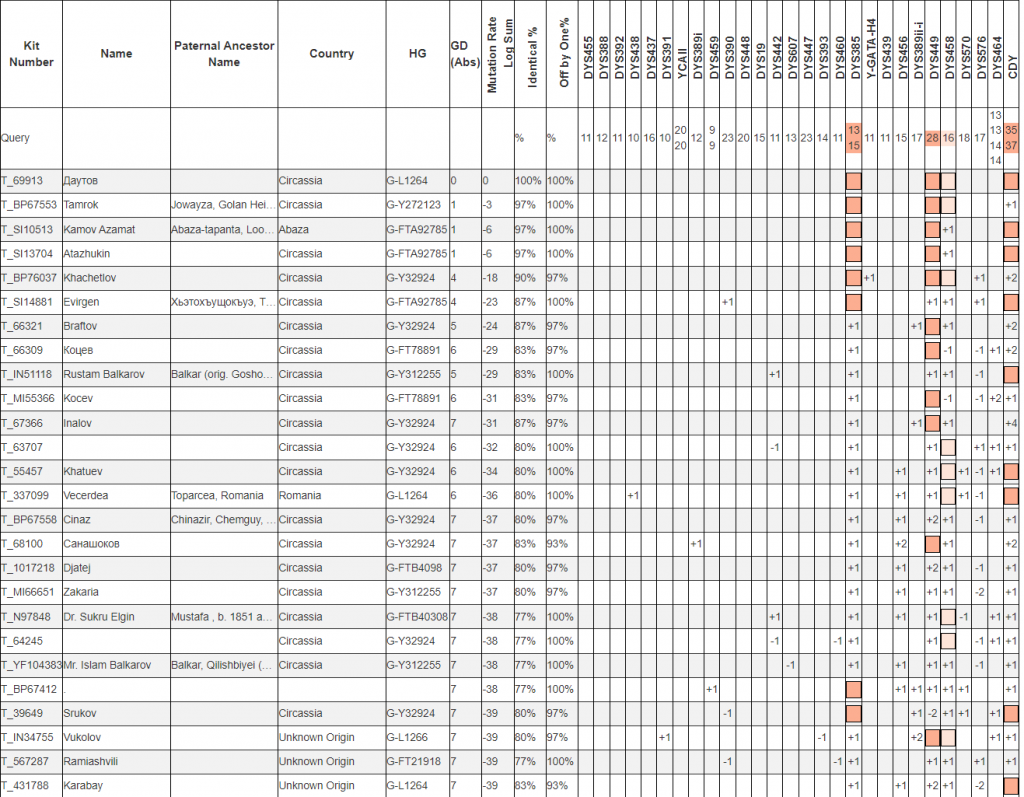Viewport: 1024px width, 797px height.
Task: Click the GD (Abs) column header
Action: pos(465,54)
